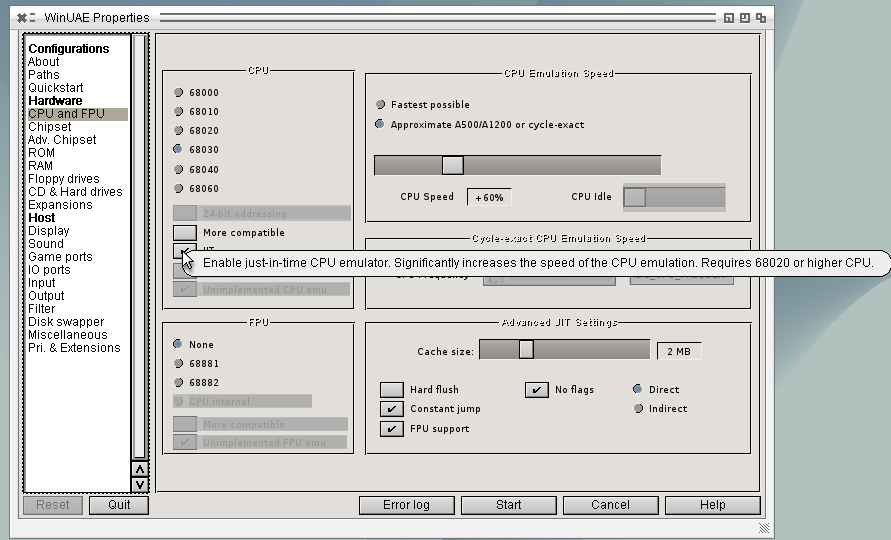The image size is (891, 540).
Task: Disable the Constant jump checkbox
Action: [392, 409]
